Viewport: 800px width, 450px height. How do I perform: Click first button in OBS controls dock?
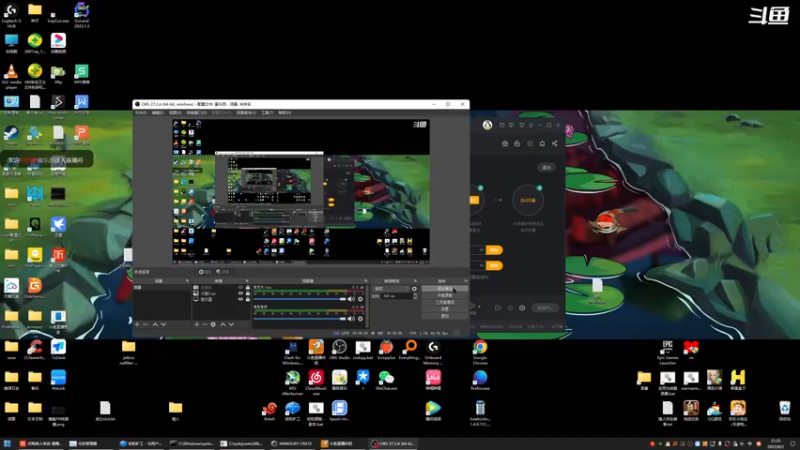pyautogui.click(x=444, y=289)
